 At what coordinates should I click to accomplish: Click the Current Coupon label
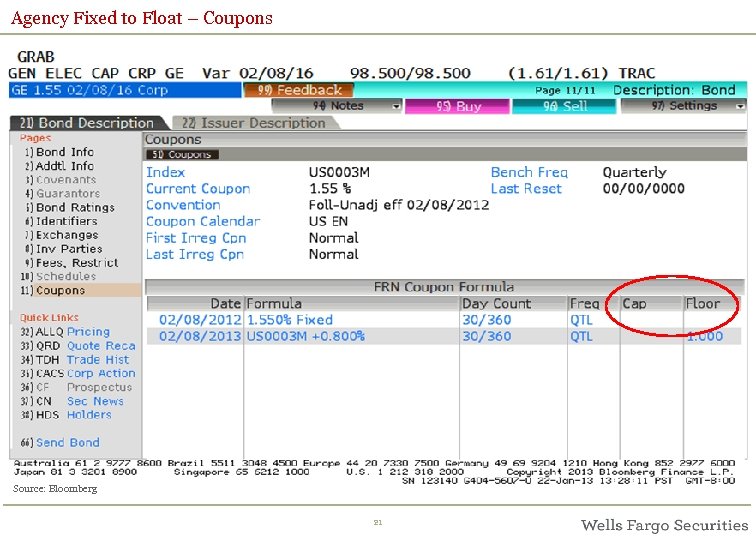pyautogui.click(x=198, y=189)
